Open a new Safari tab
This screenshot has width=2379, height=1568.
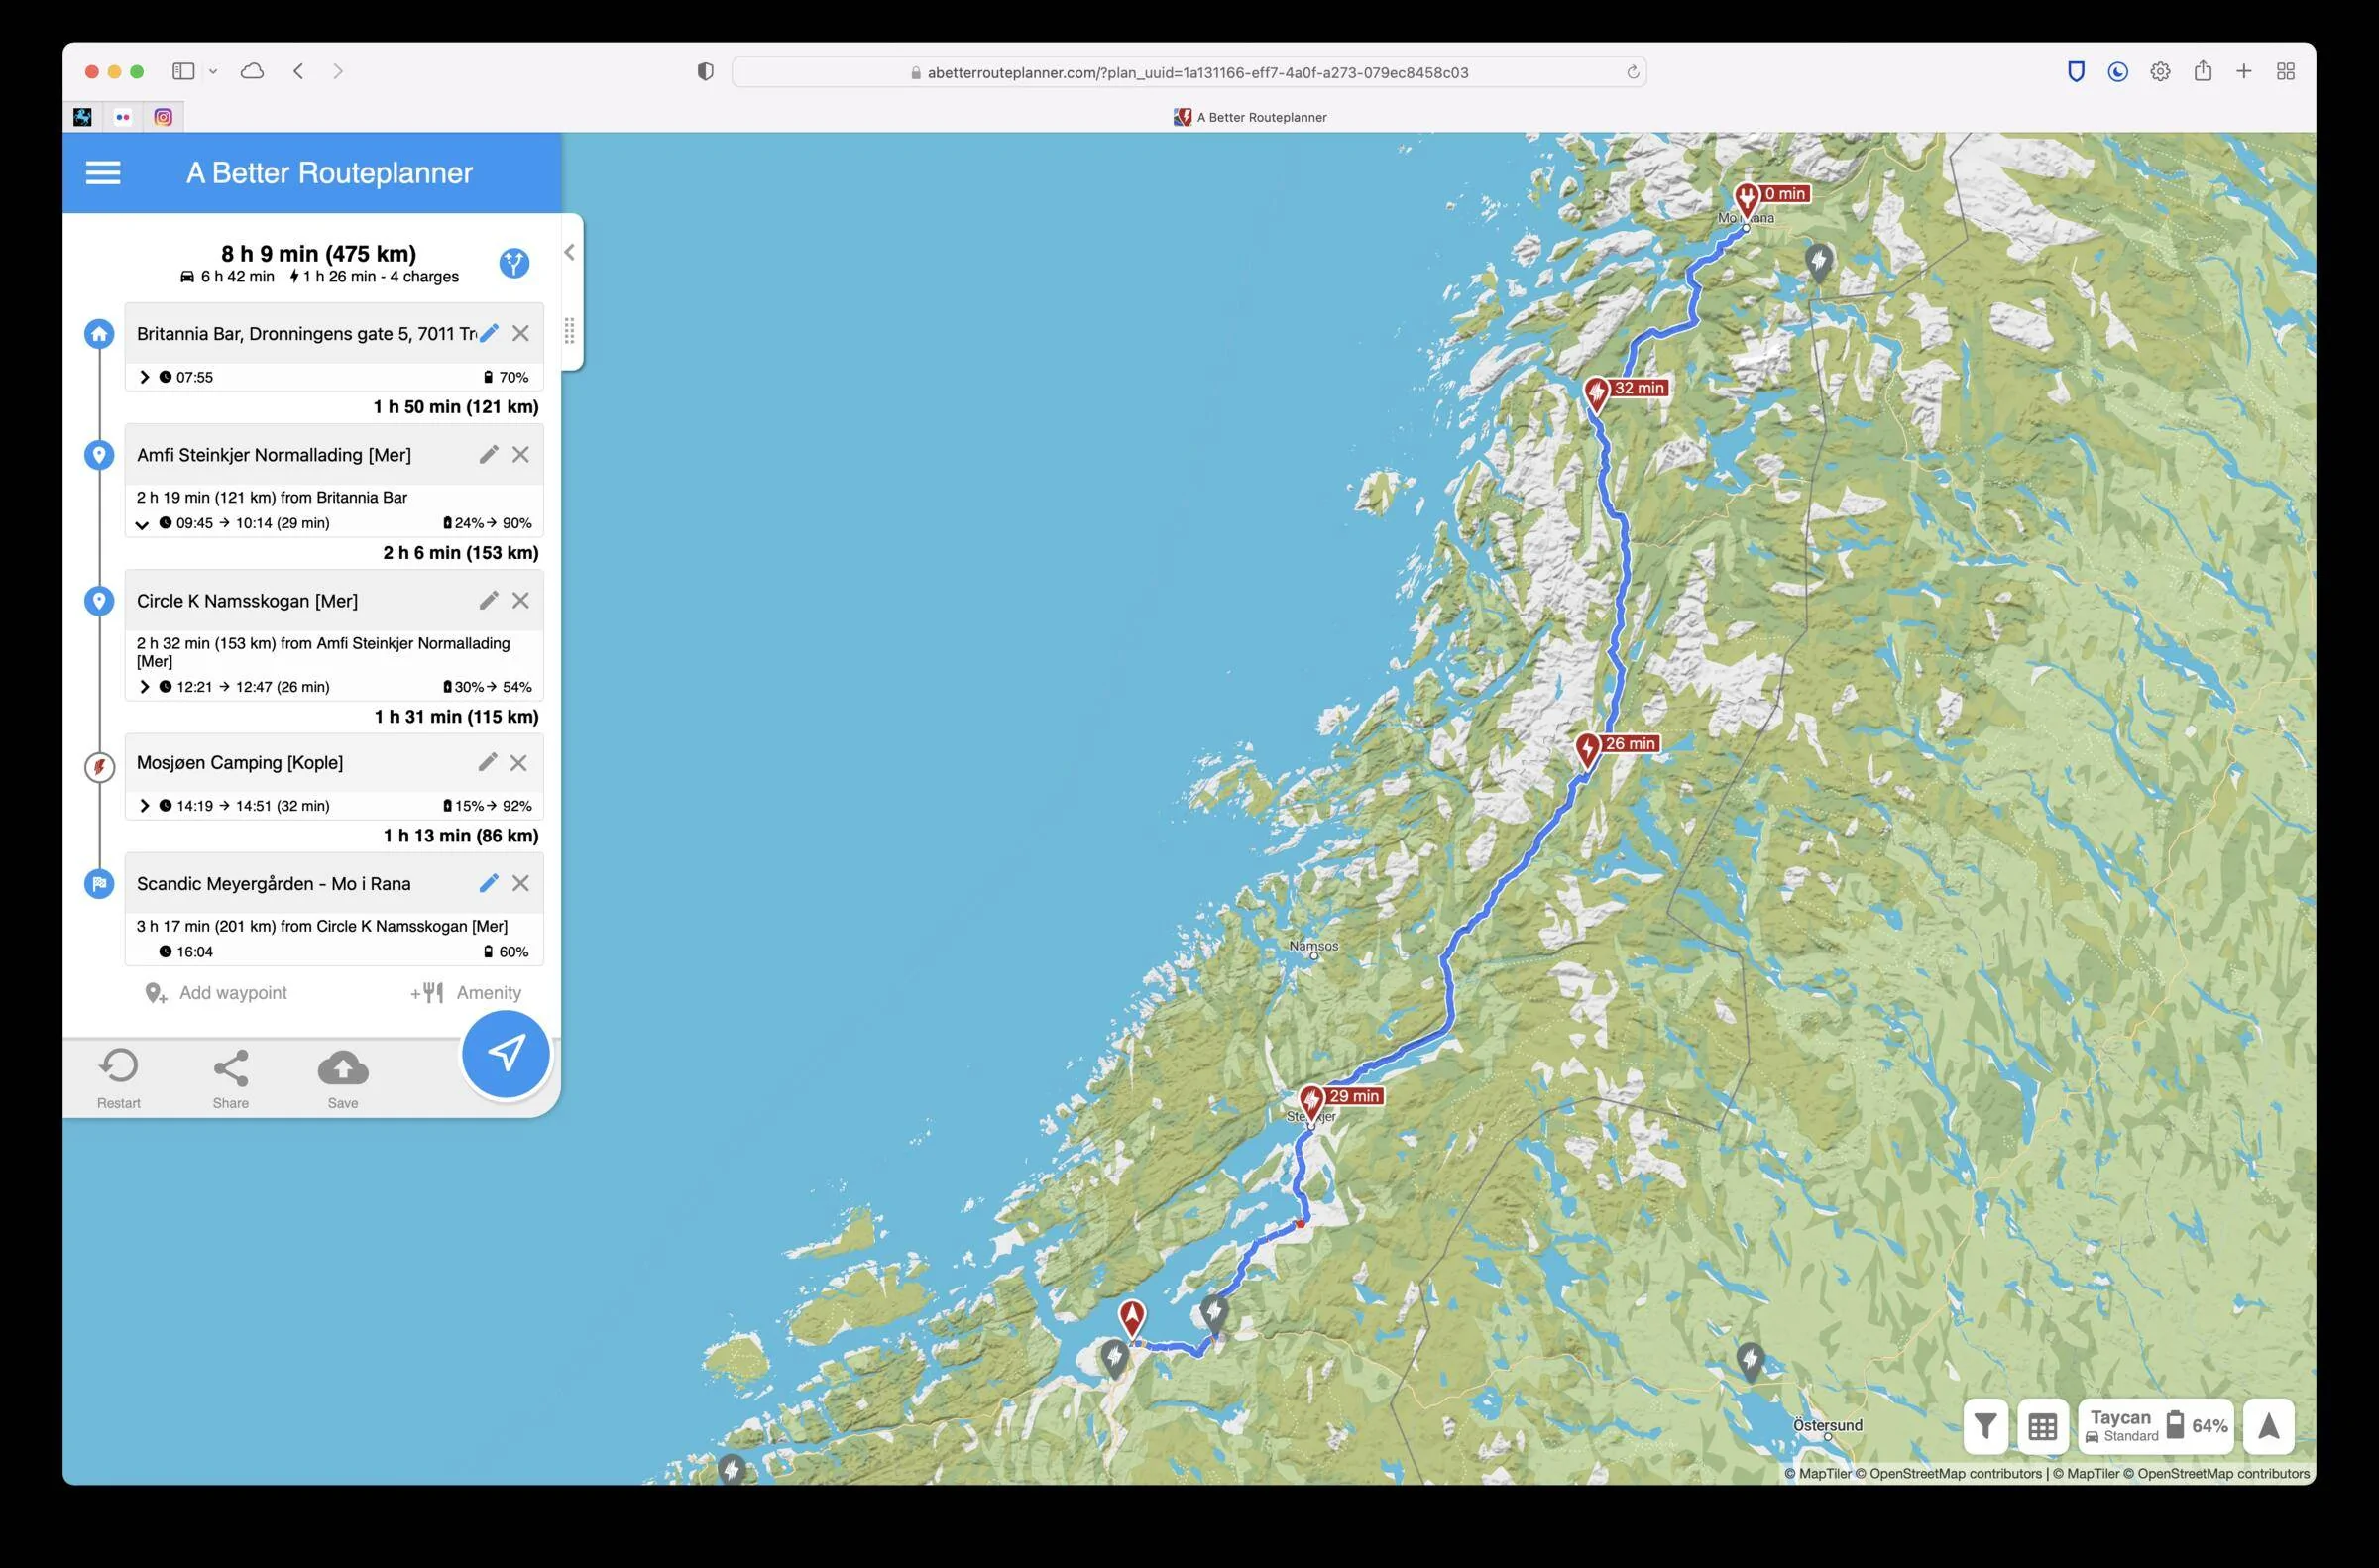click(x=2244, y=71)
